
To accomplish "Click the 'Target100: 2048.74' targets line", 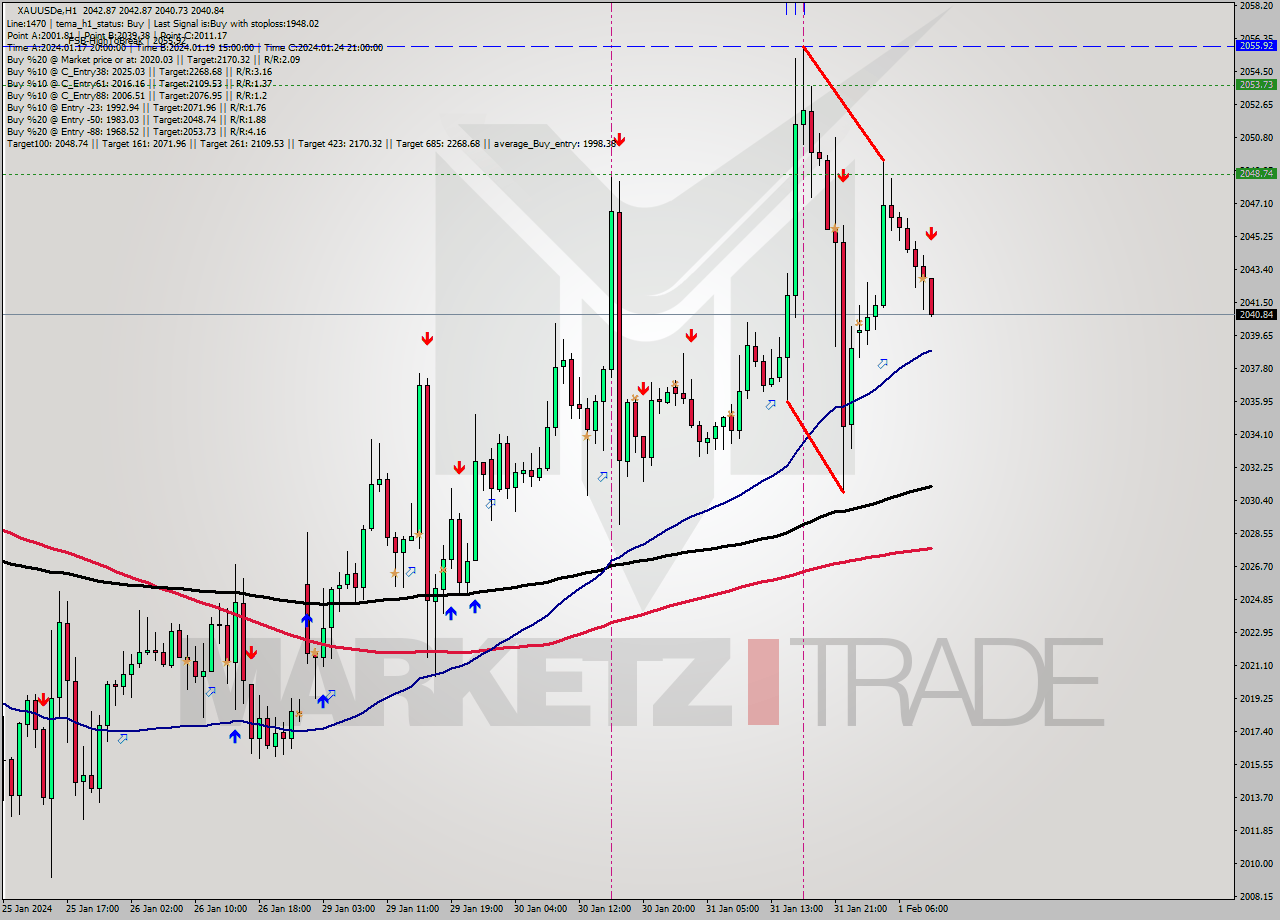I will [x=310, y=143].
